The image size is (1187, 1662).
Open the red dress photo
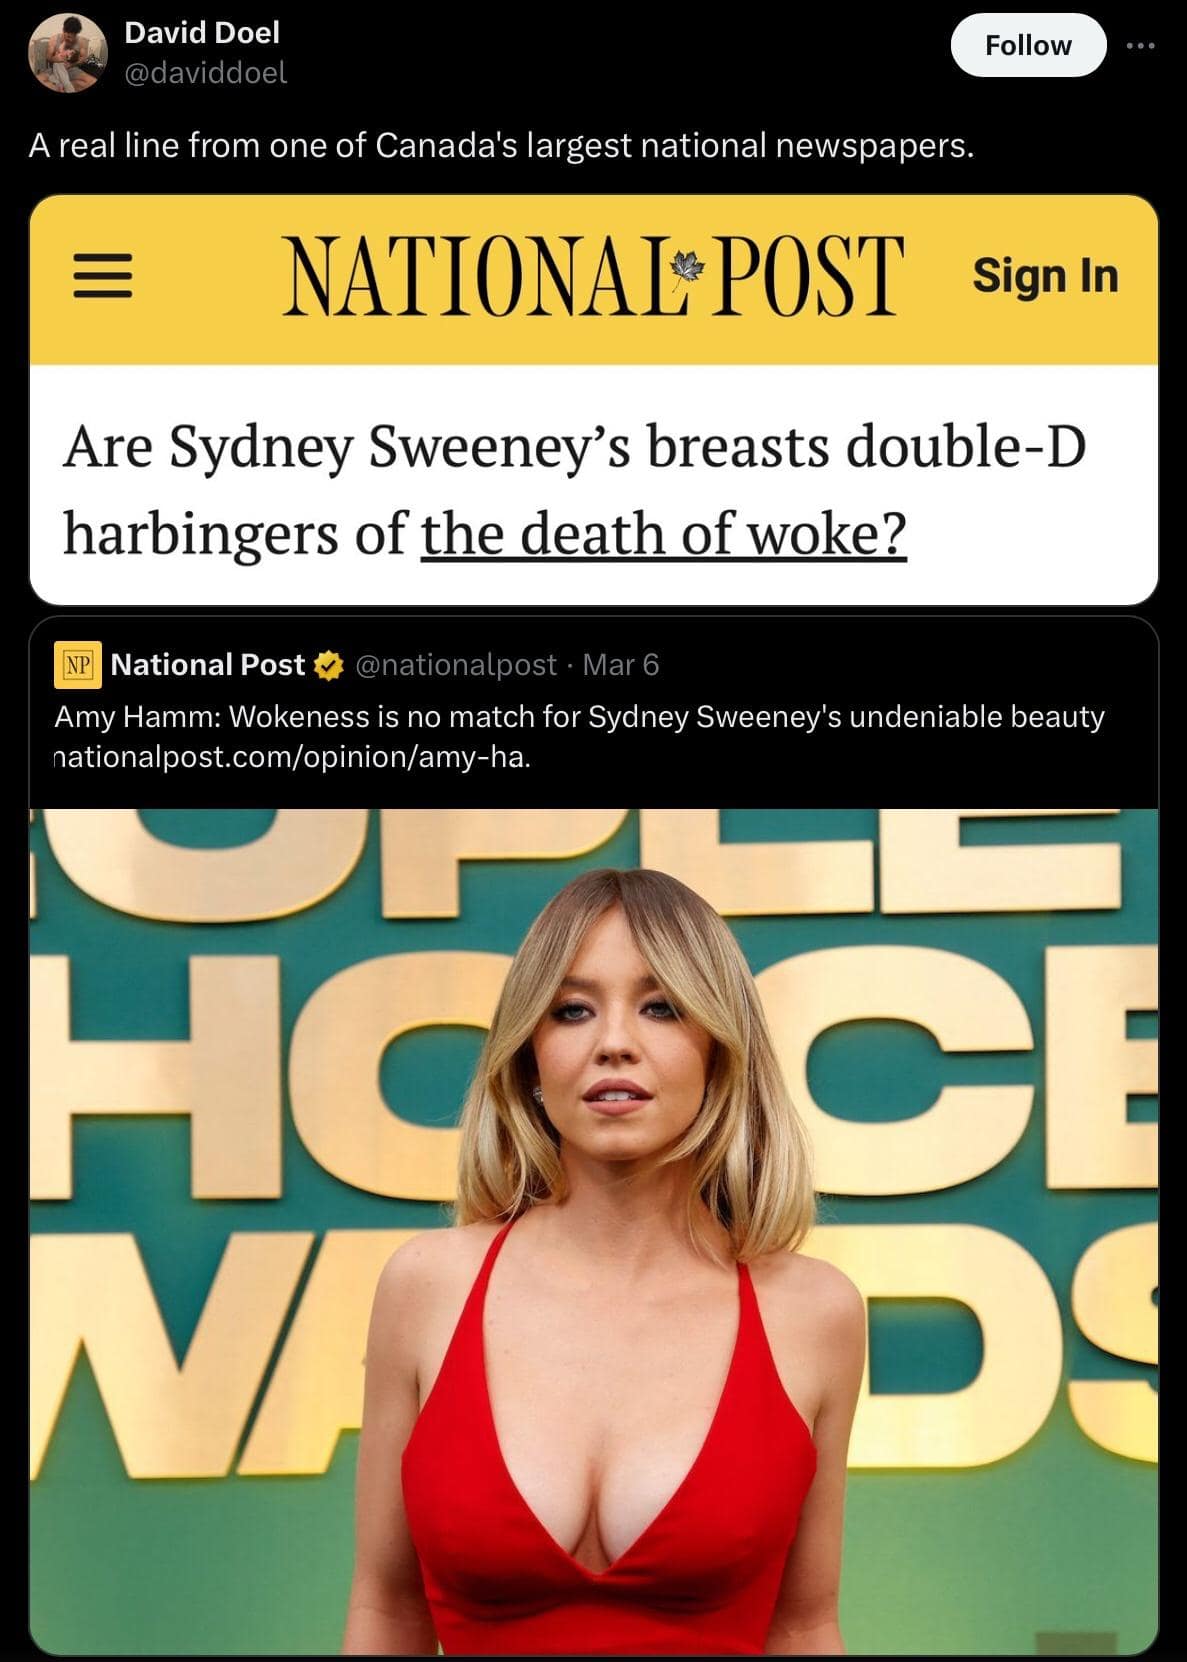[x=594, y=1231]
